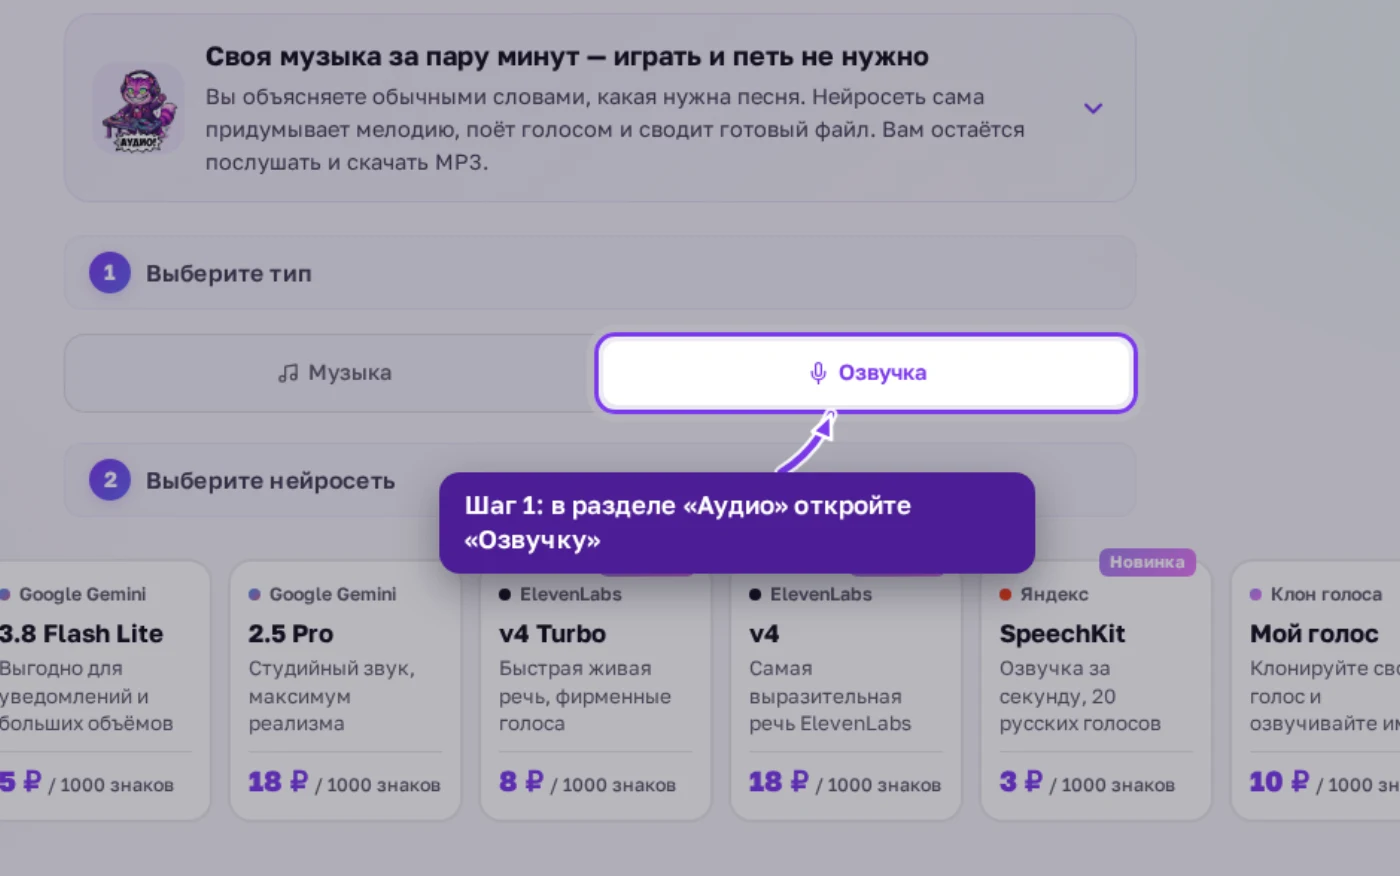Click the "Выберите нейросеть" heading
Screen dimensions: 1400x876
point(271,480)
